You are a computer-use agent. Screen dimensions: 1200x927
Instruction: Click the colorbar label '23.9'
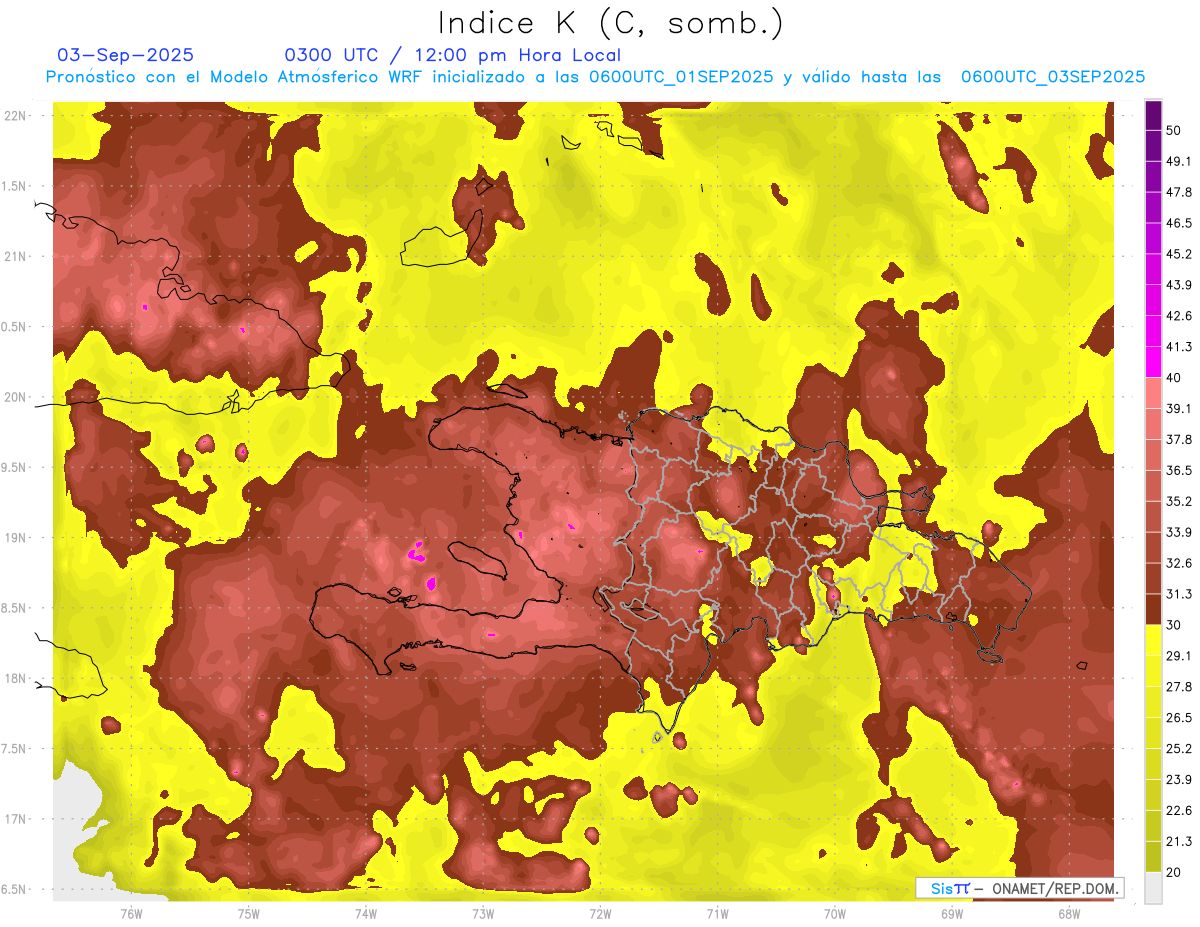(x=1179, y=780)
